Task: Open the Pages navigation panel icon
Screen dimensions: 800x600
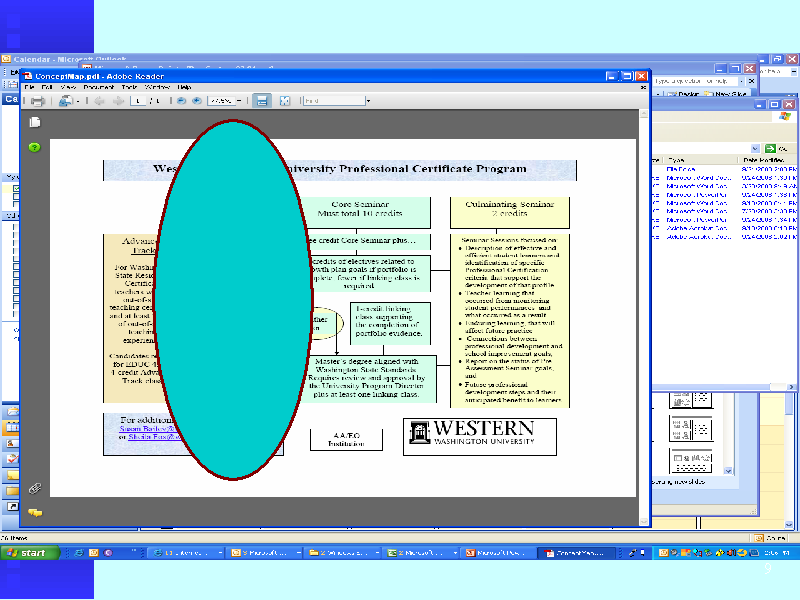Action: pyautogui.click(x=35, y=122)
